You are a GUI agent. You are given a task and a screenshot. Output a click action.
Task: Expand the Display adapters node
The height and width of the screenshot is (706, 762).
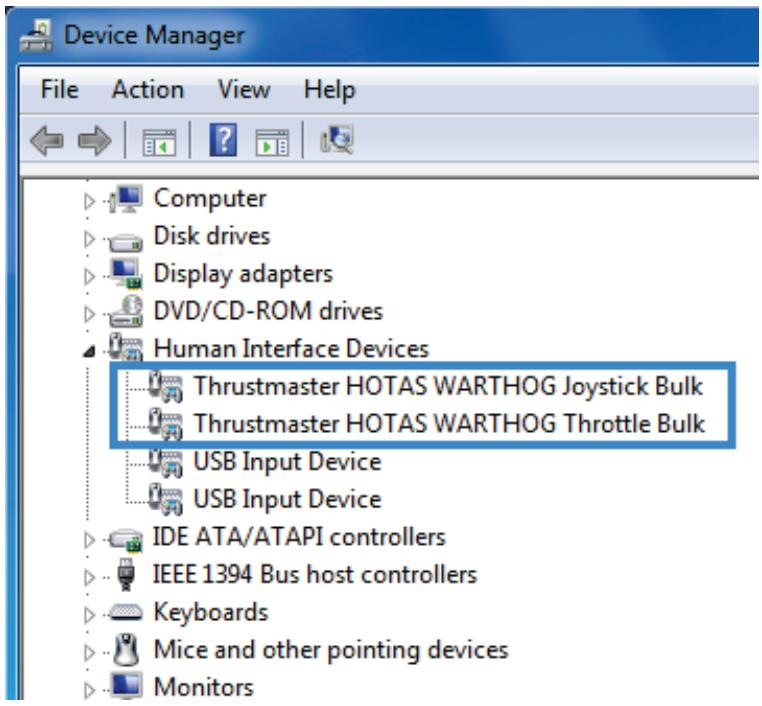(89, 276)
